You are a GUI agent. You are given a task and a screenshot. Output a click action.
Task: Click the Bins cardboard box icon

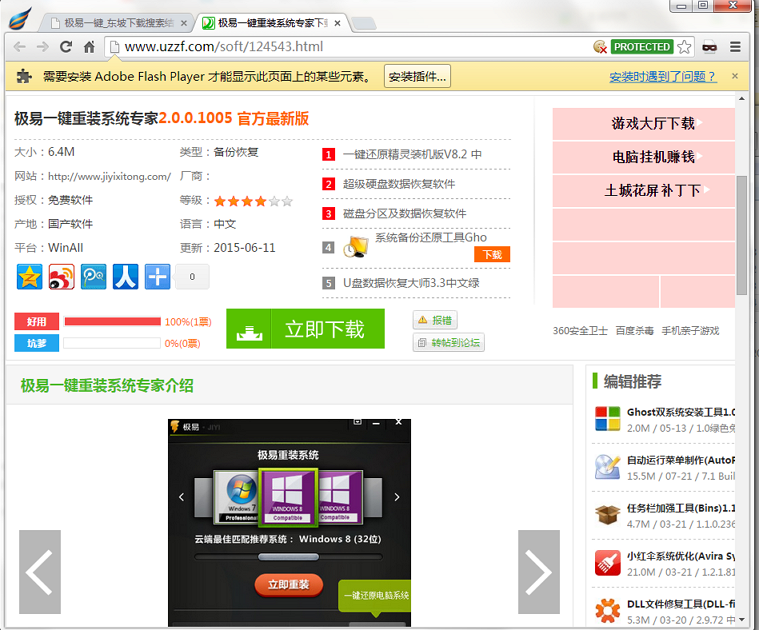click(607, 515)
